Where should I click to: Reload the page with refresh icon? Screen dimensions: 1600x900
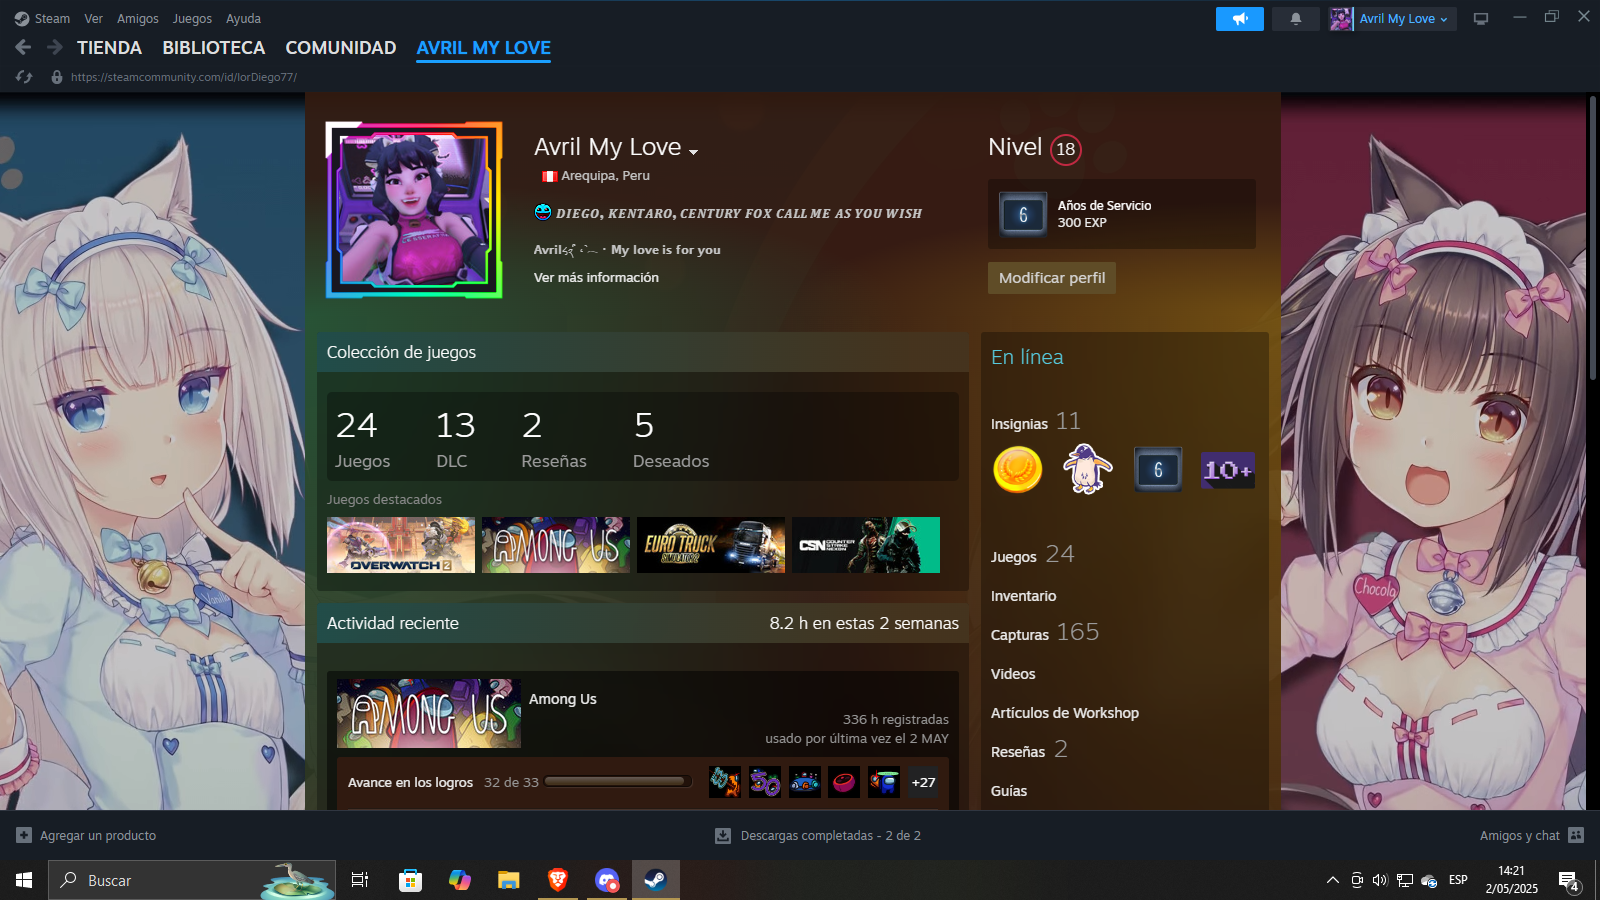pyautogui.click(x=24, y=77)
